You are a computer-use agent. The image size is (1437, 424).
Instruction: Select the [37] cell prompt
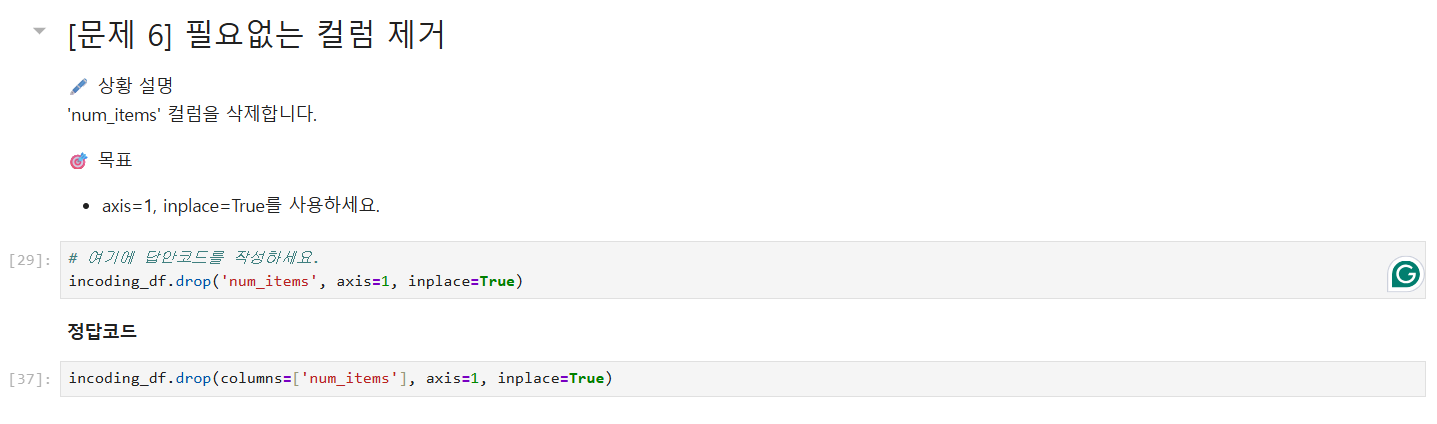coord(29,379)
